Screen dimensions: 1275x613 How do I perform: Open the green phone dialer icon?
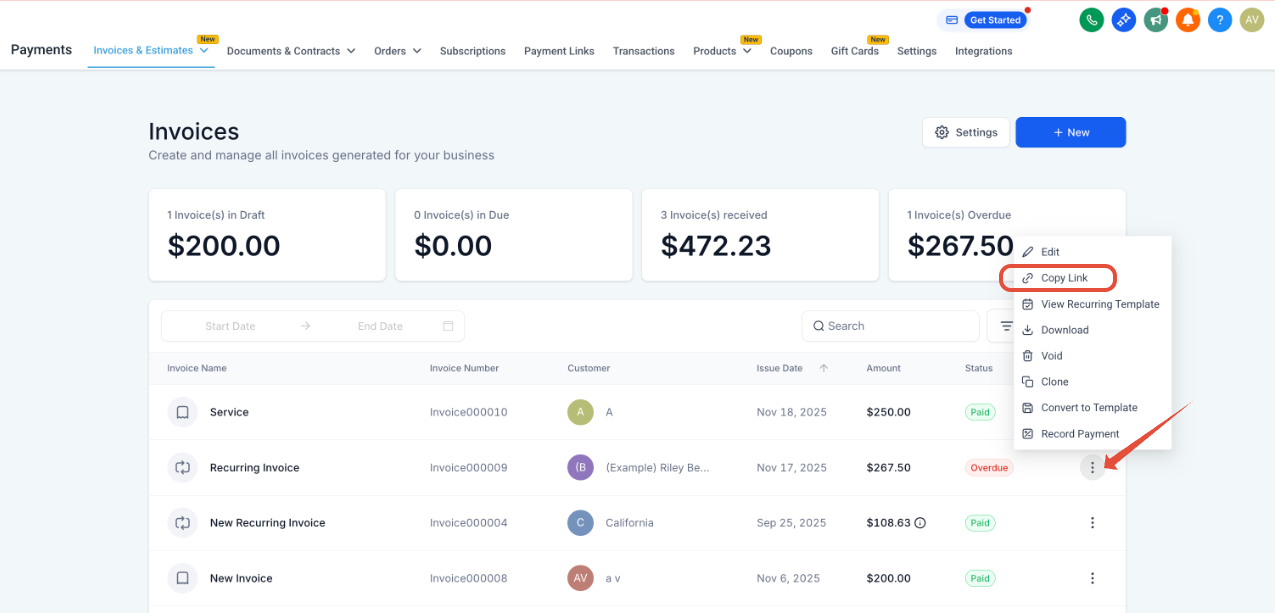click(1092, 20)
